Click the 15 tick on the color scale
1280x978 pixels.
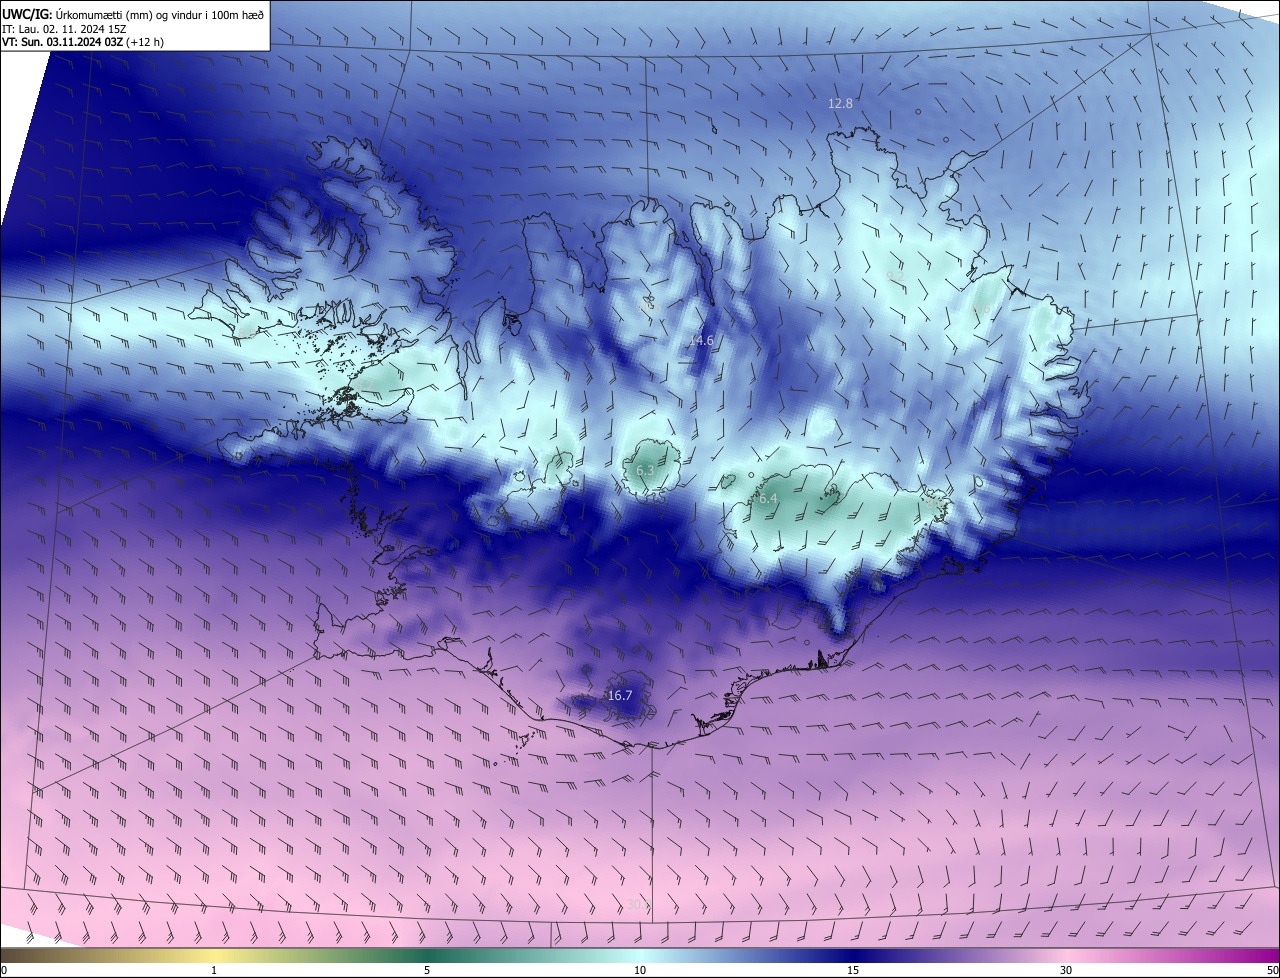[x=853, y=970]
